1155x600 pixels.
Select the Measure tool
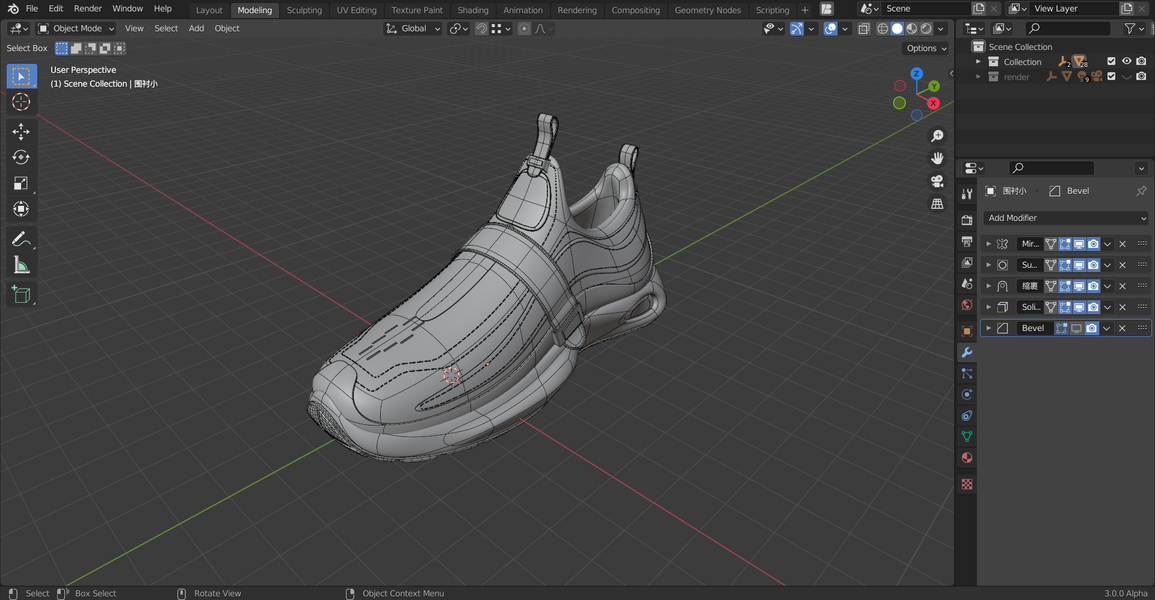[21, 265]
